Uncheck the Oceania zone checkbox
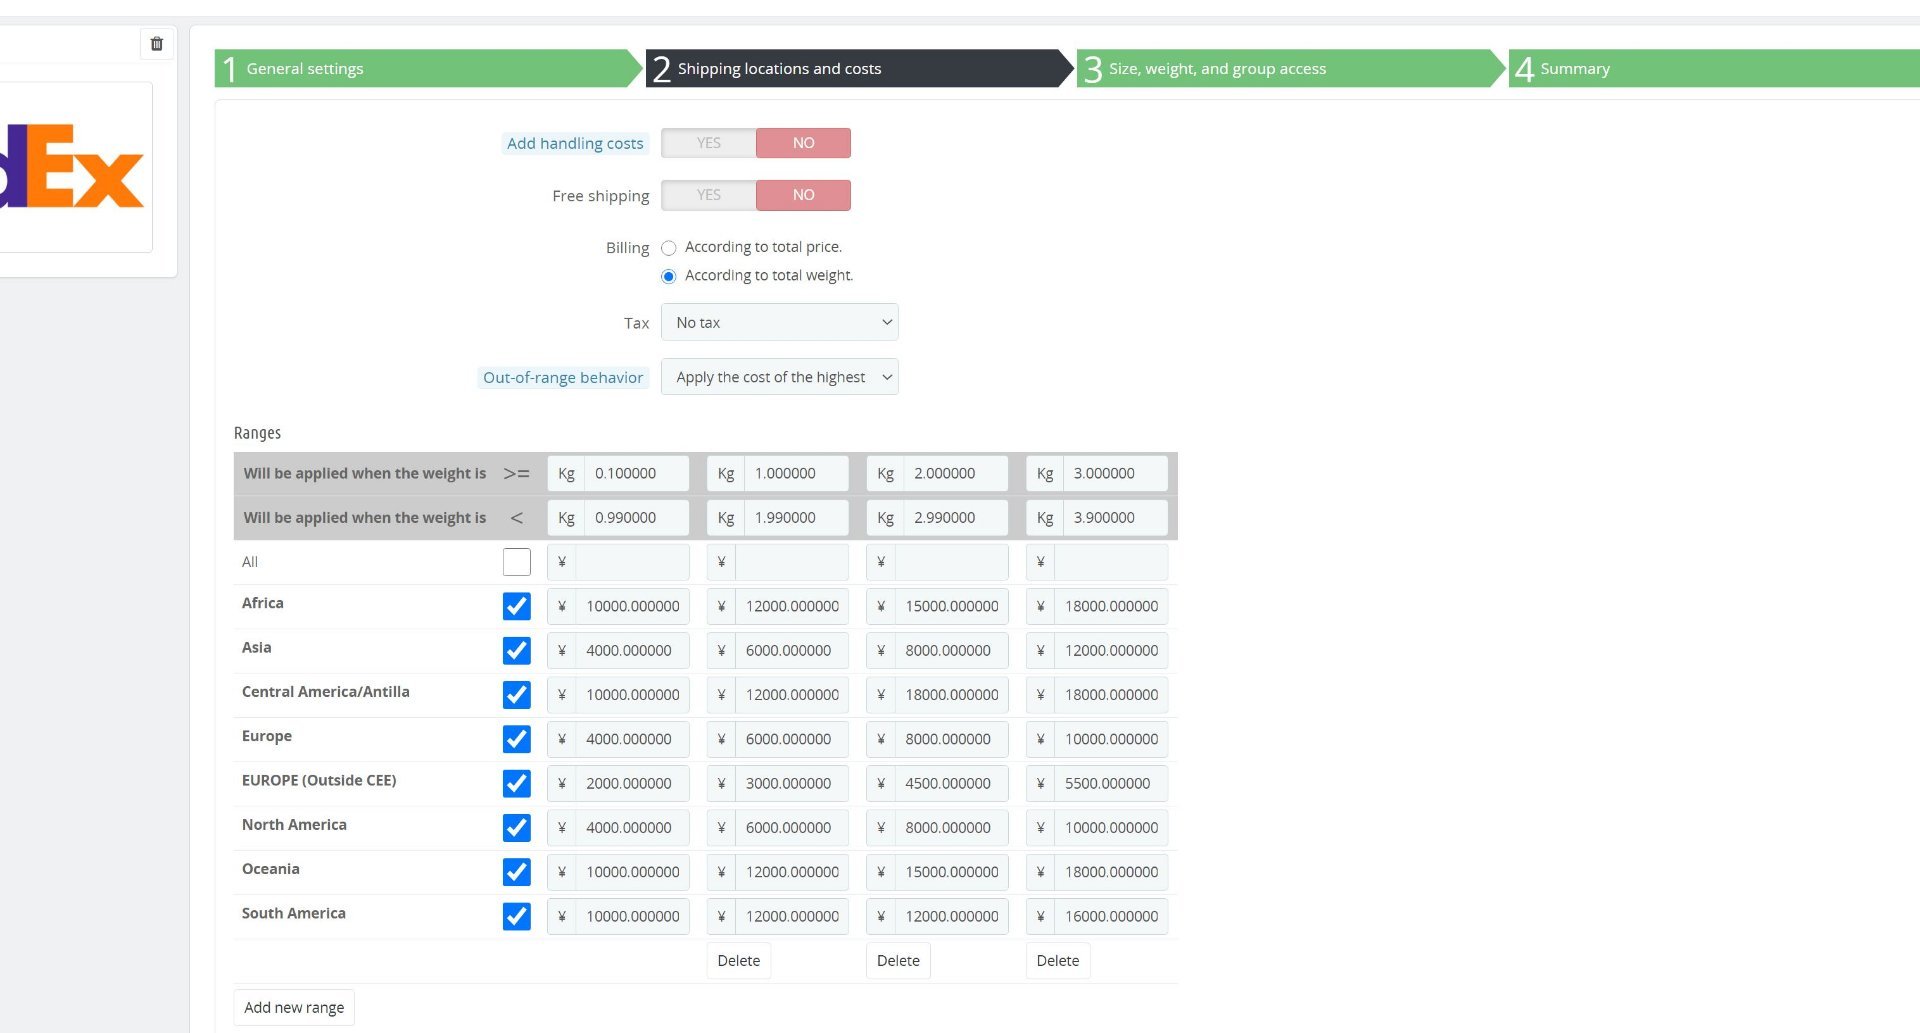This screenshot has width=1920, height=1033. coord(517,872)
